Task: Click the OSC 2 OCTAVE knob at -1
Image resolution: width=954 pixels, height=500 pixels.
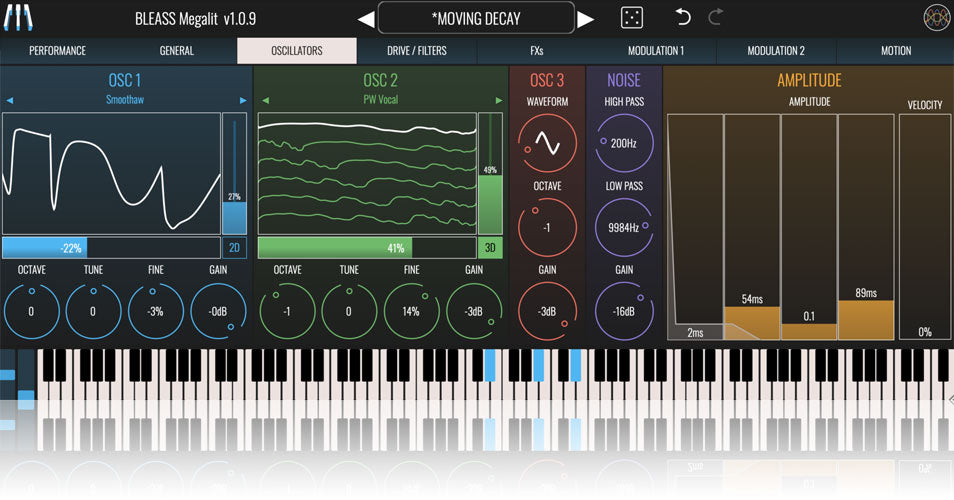Action: click(287, 311)
